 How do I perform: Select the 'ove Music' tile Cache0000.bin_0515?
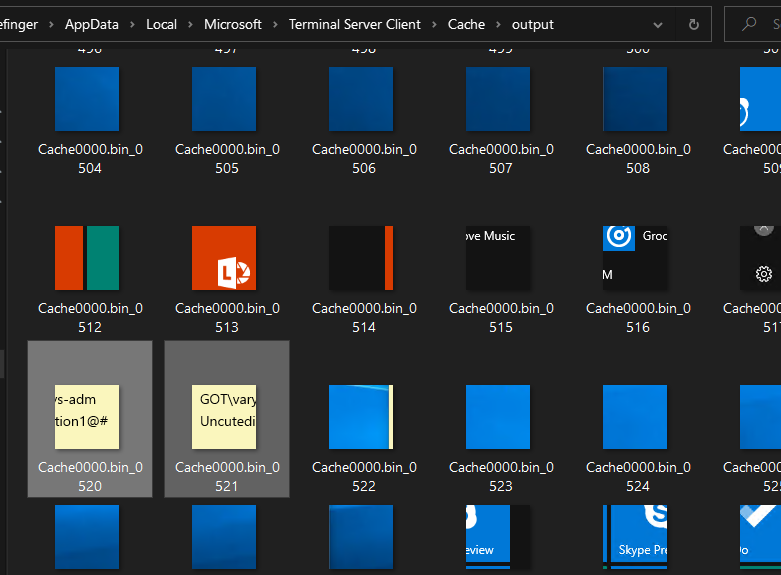pos(498,258)
